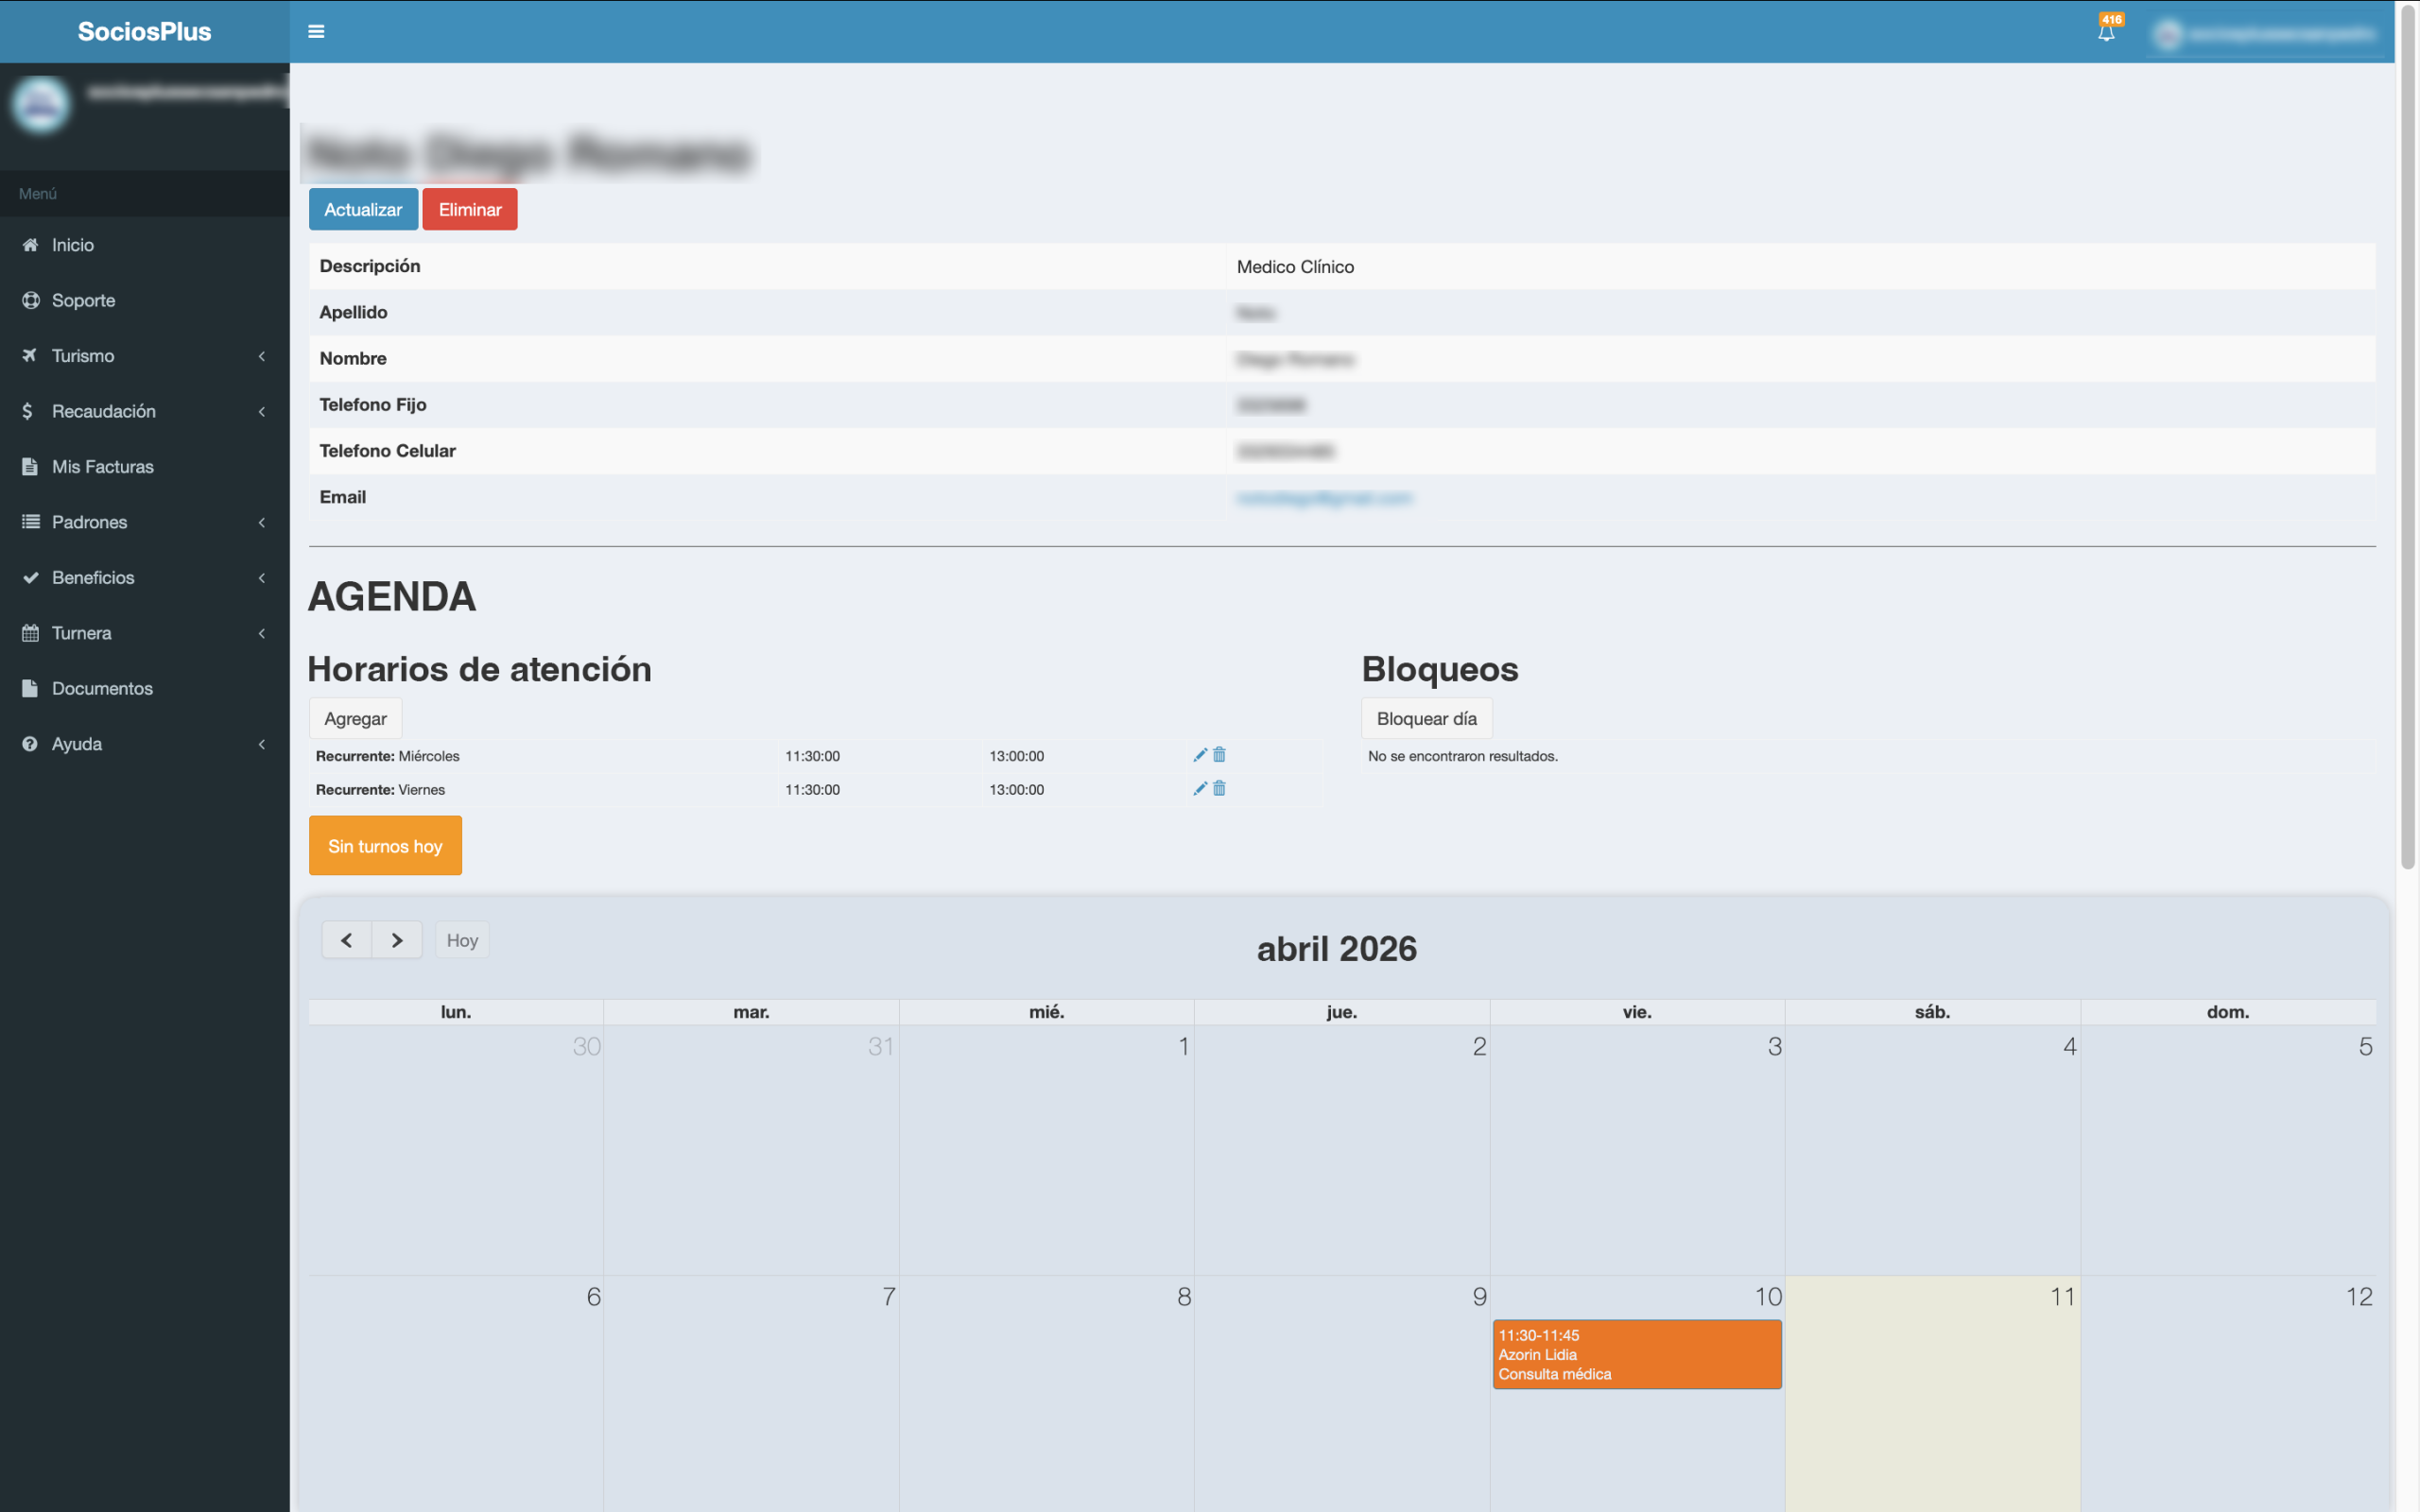This screenshot has width=2420, height=1512.
Task: Open Documentos in the sidebar
Action: [x=102, y=688]
